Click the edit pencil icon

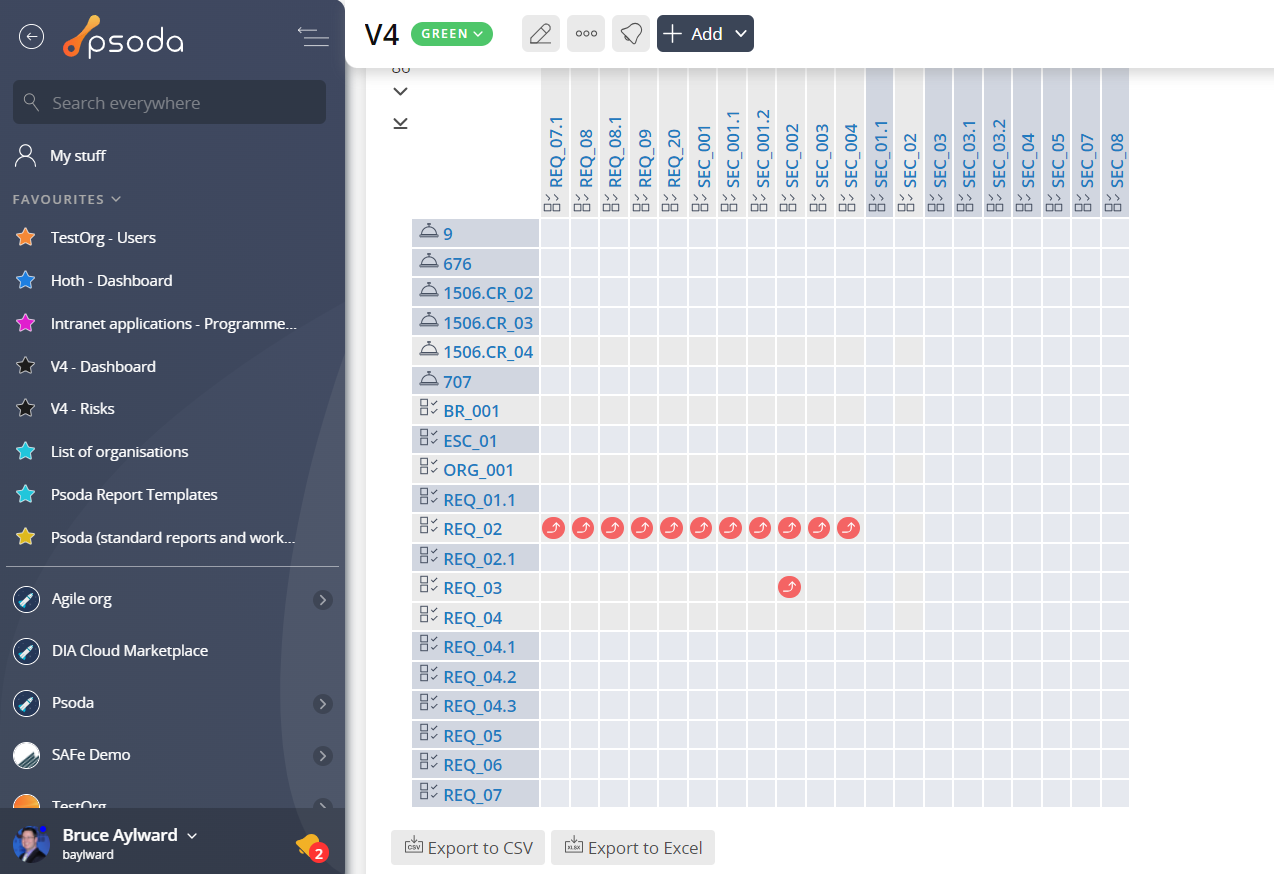point(541,34)
